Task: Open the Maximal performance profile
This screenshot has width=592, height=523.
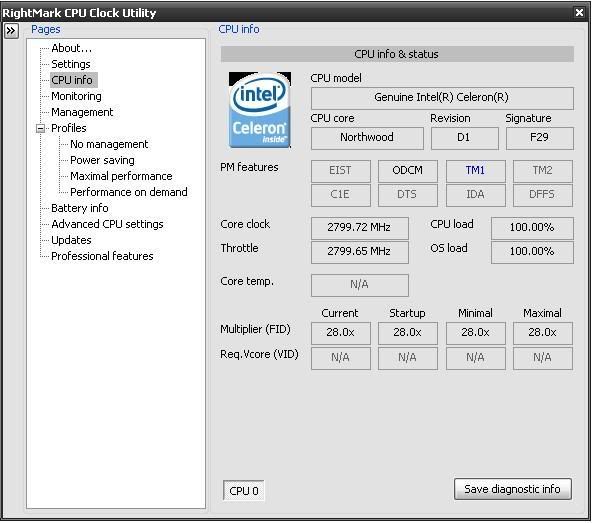Action: [x=121, y=176]
